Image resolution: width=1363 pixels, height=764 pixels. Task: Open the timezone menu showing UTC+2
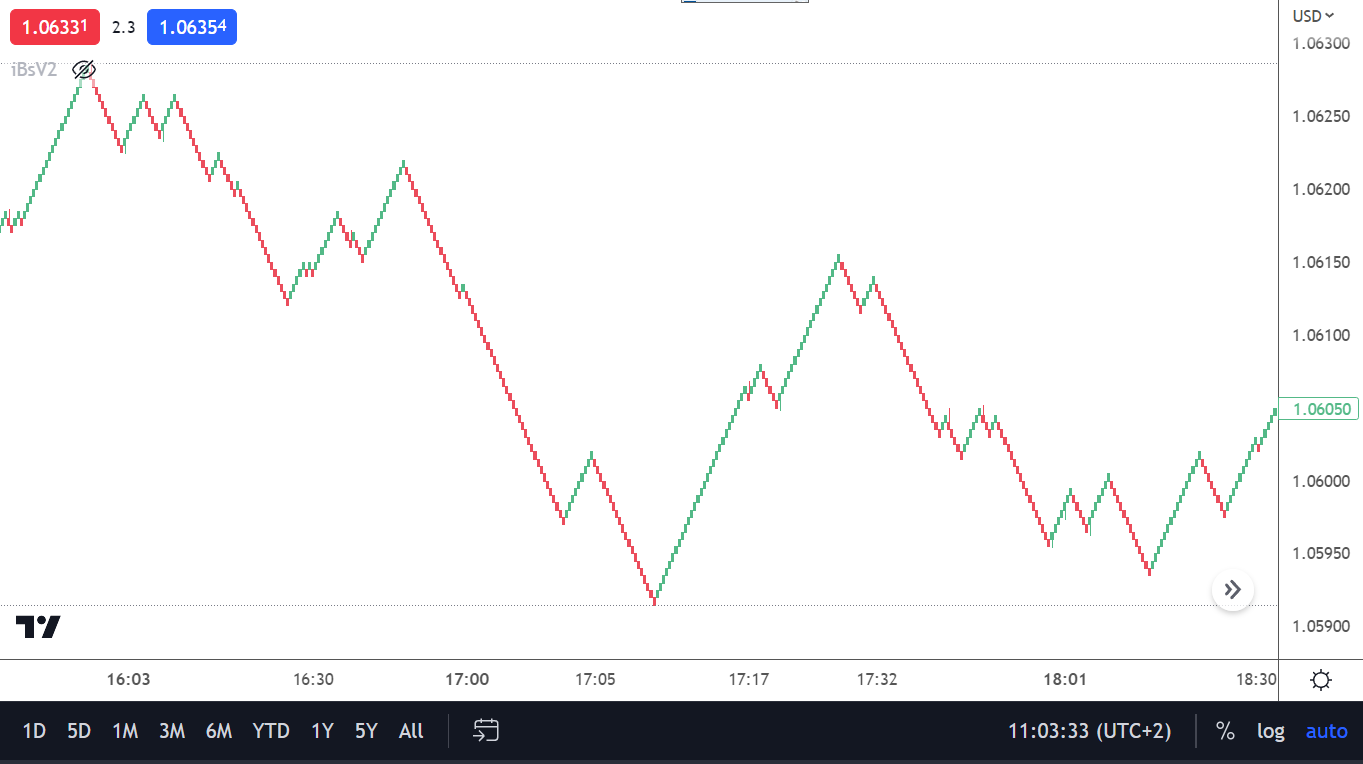[x=1089, y=731]
